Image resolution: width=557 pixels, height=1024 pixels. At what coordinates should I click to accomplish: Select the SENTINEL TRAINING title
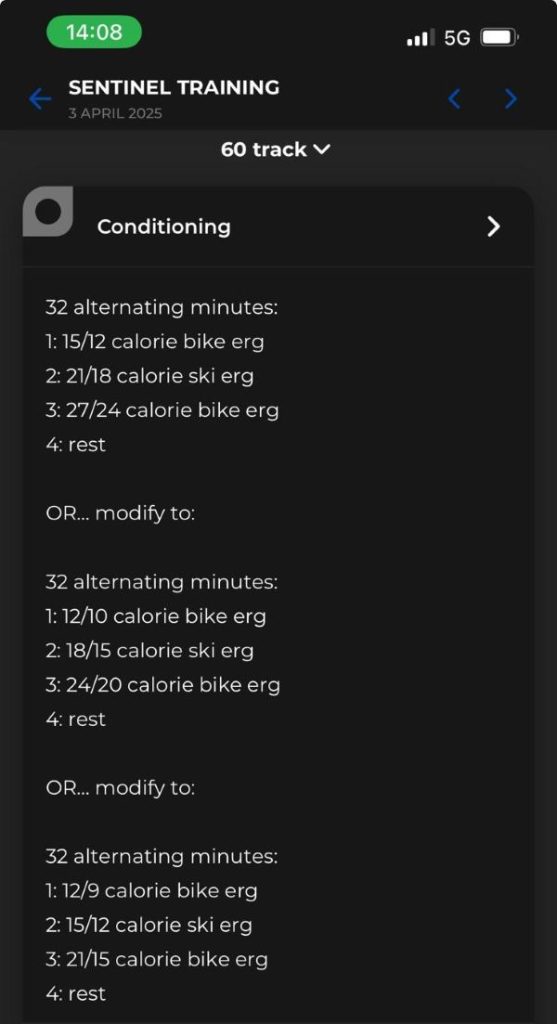point(174,88)
